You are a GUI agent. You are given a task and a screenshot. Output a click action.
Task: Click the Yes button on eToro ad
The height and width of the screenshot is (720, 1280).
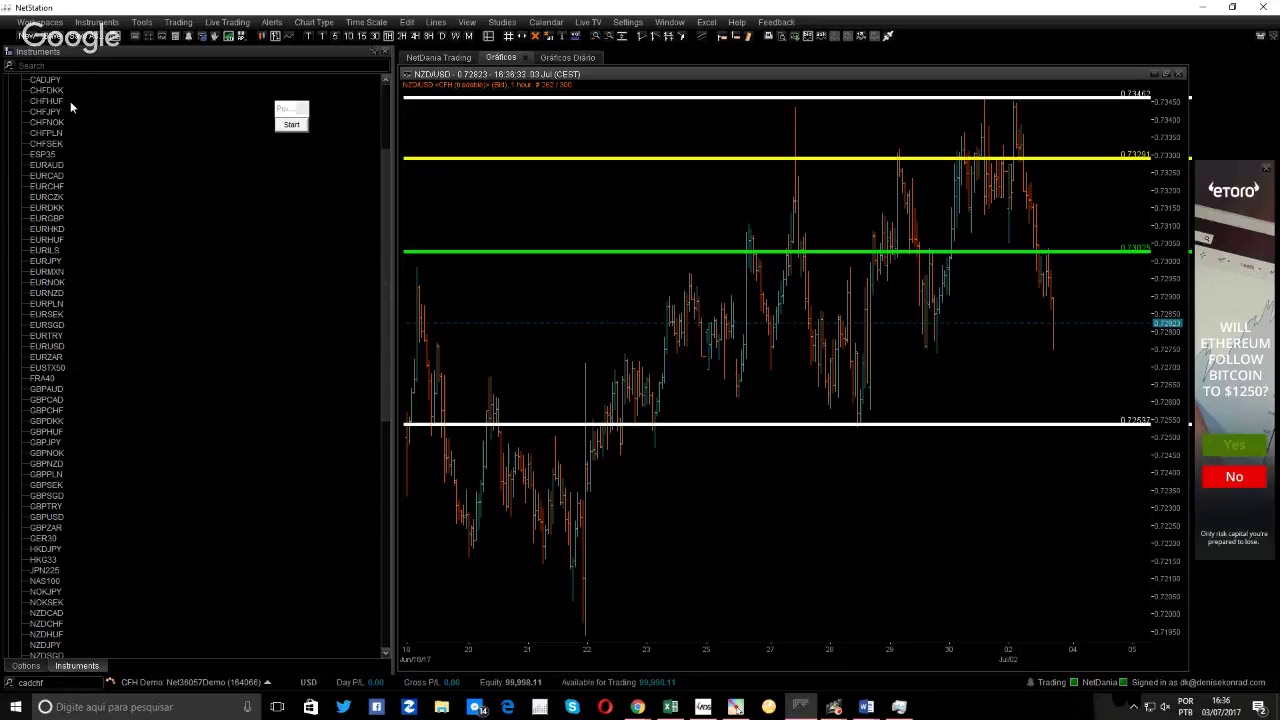click(x=1234, y=446)
